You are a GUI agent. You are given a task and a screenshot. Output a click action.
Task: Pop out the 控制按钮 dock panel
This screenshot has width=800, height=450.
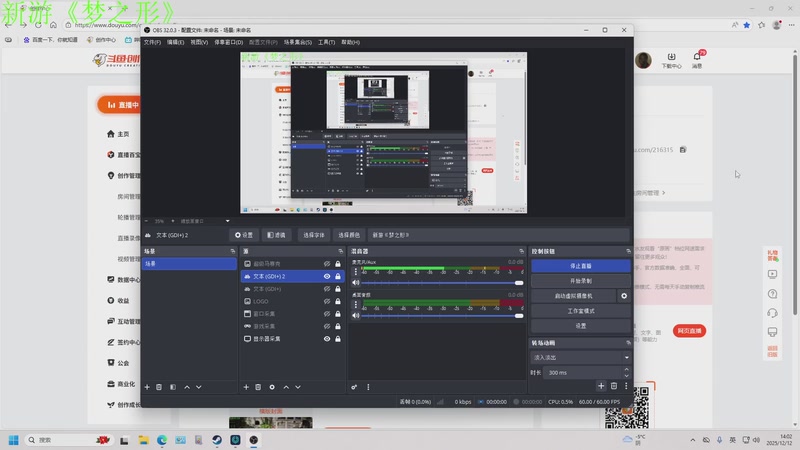(628, 251)
